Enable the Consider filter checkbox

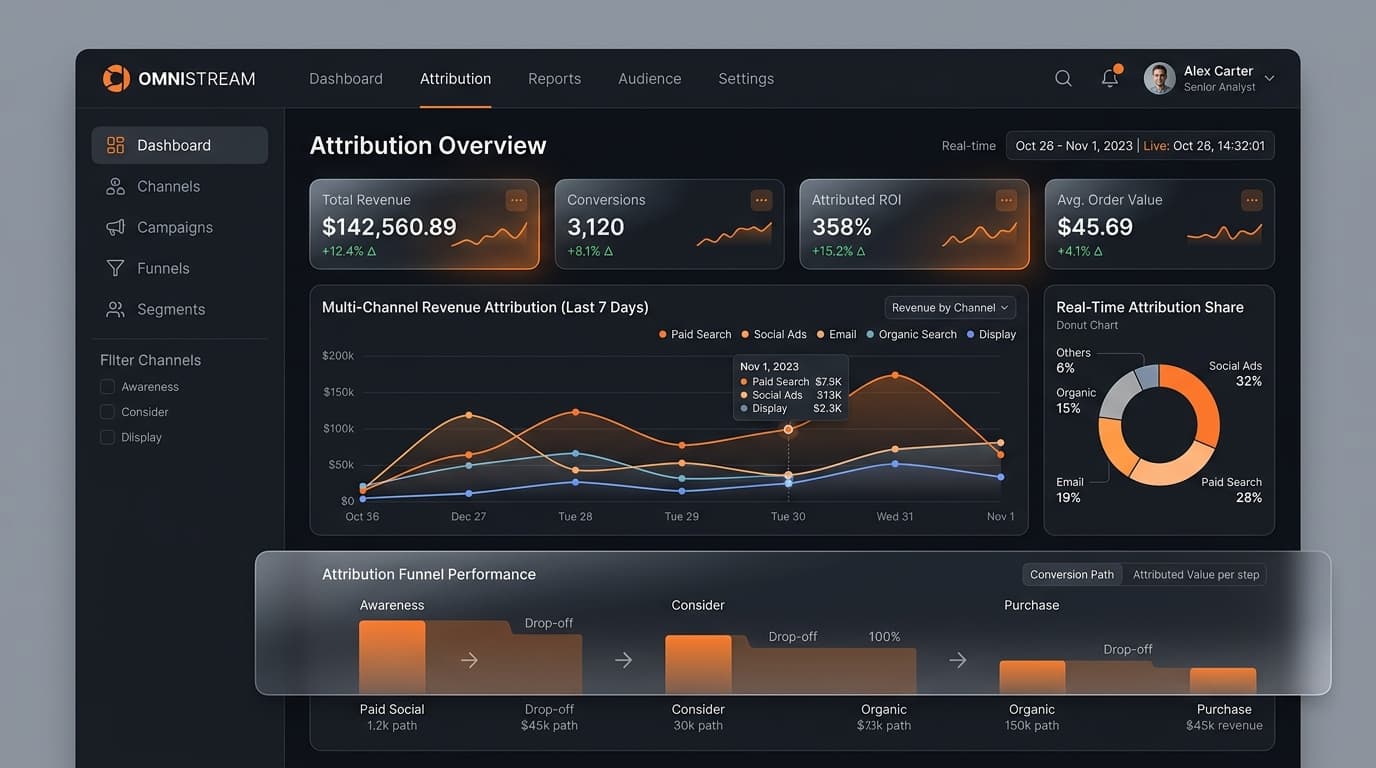pyautogui.click(x=107, y=412)
